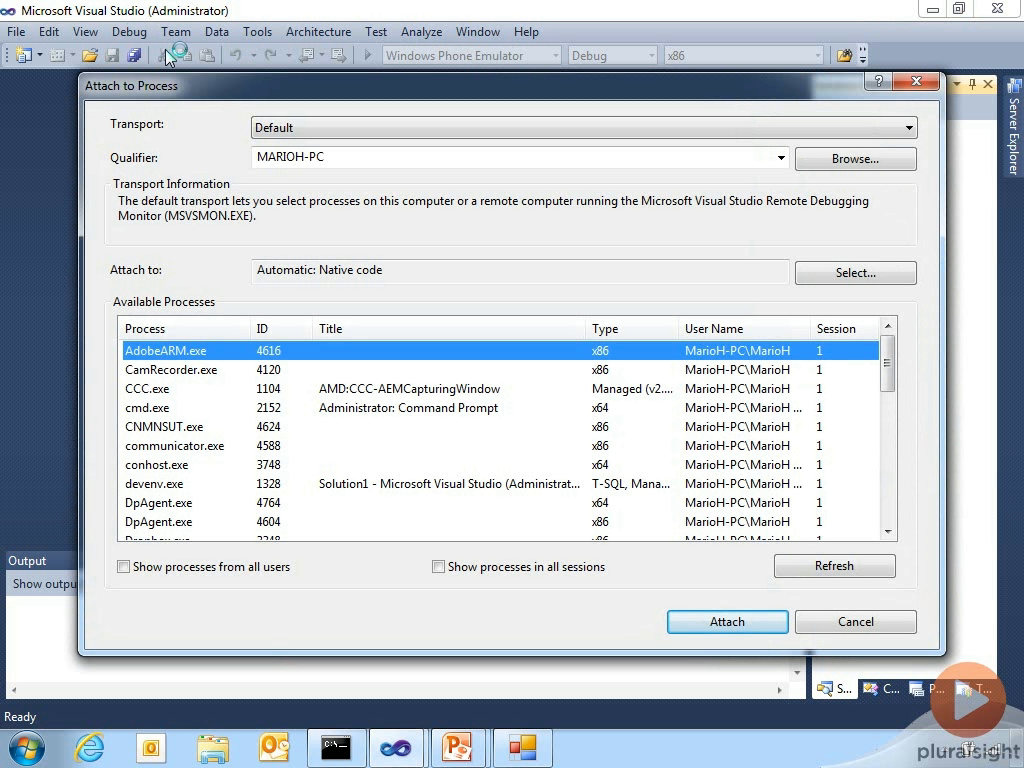Viewport: 1024px width, 768px height.
Task: Switch to Visual Studio taskbar icon
Action: (396, 748)
